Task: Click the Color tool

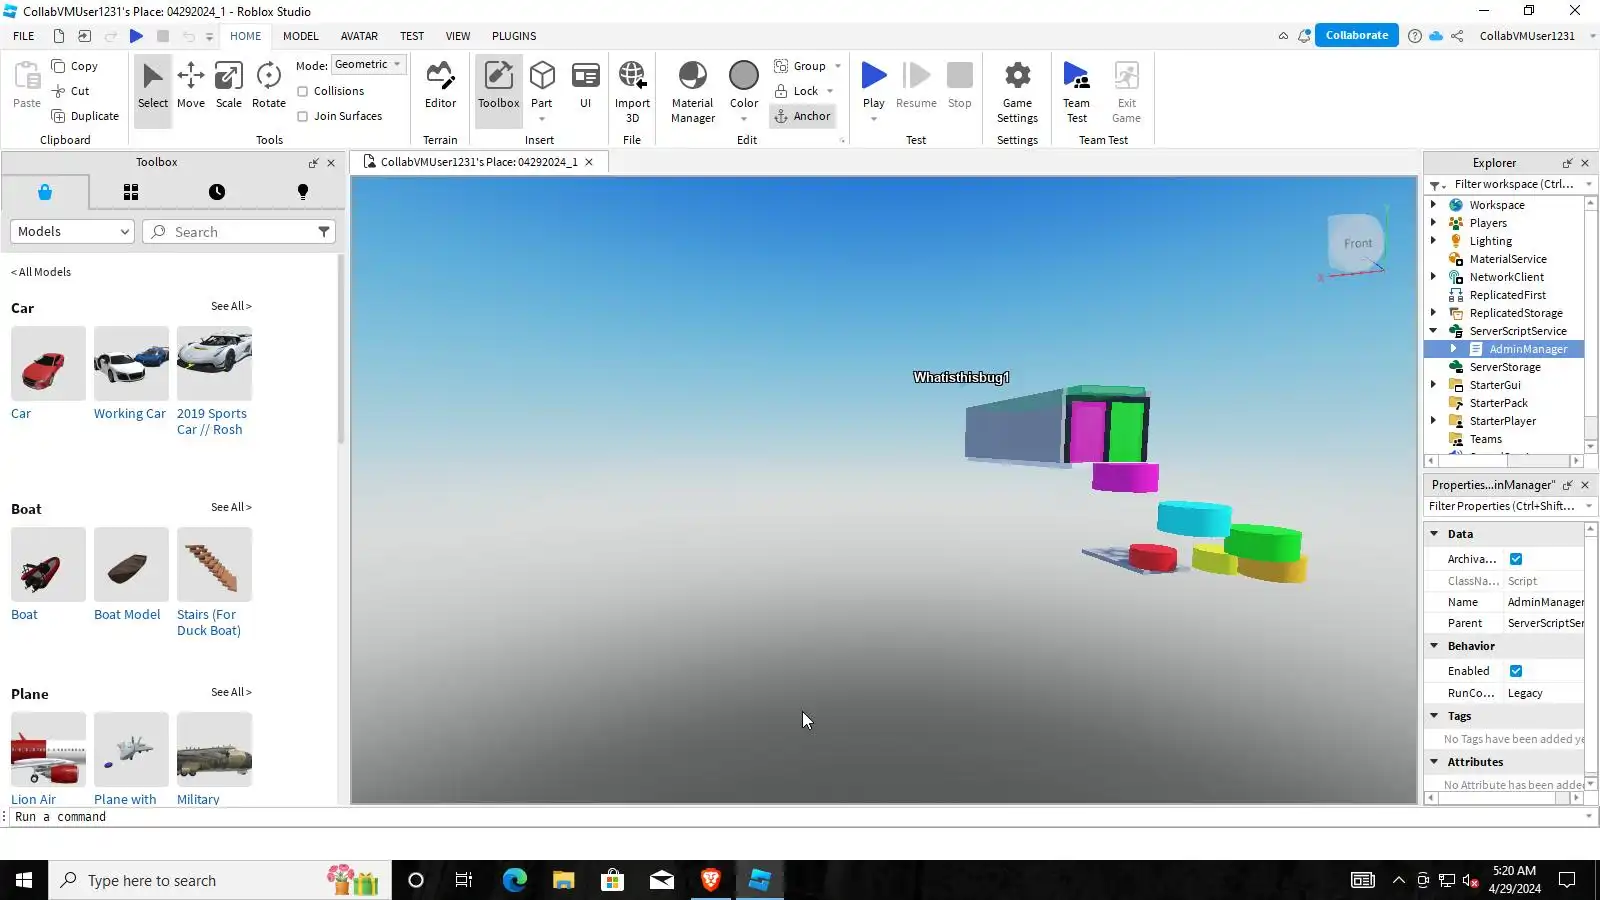Action: (x=744, y=86)
